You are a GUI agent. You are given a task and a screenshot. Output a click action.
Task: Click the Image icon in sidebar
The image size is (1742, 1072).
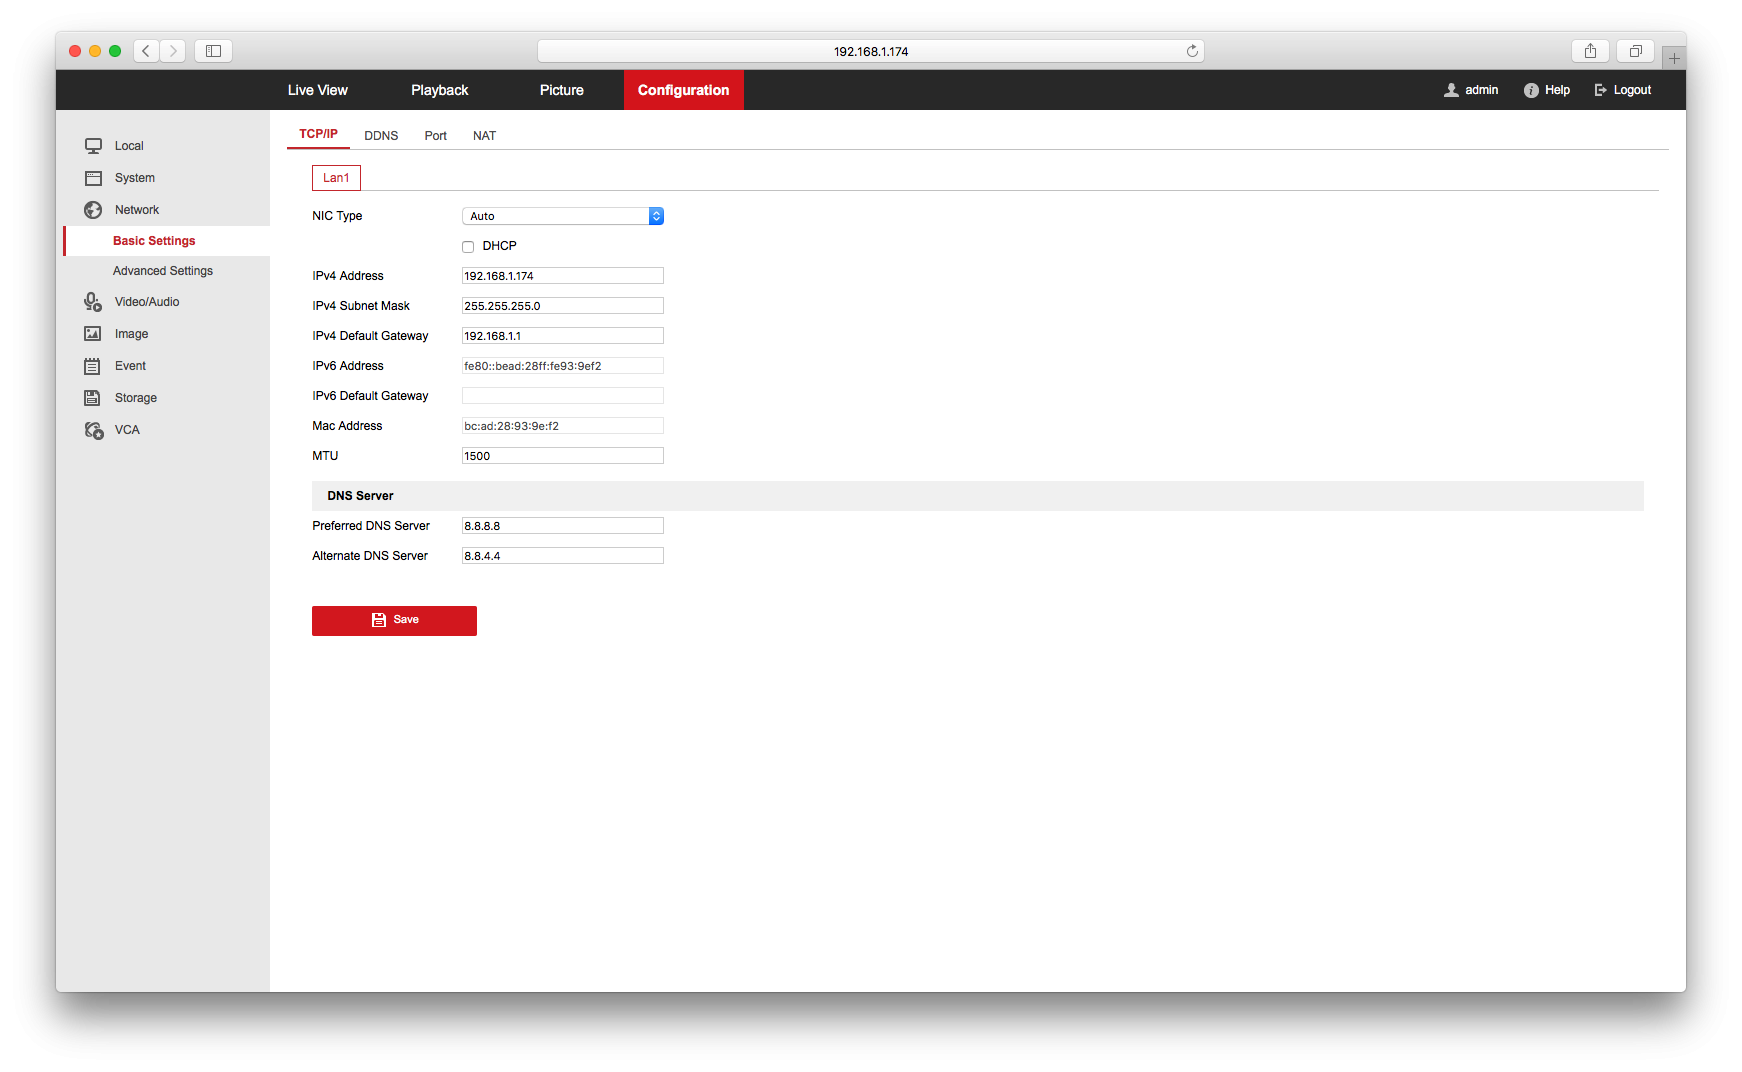[x=93, y=334]
